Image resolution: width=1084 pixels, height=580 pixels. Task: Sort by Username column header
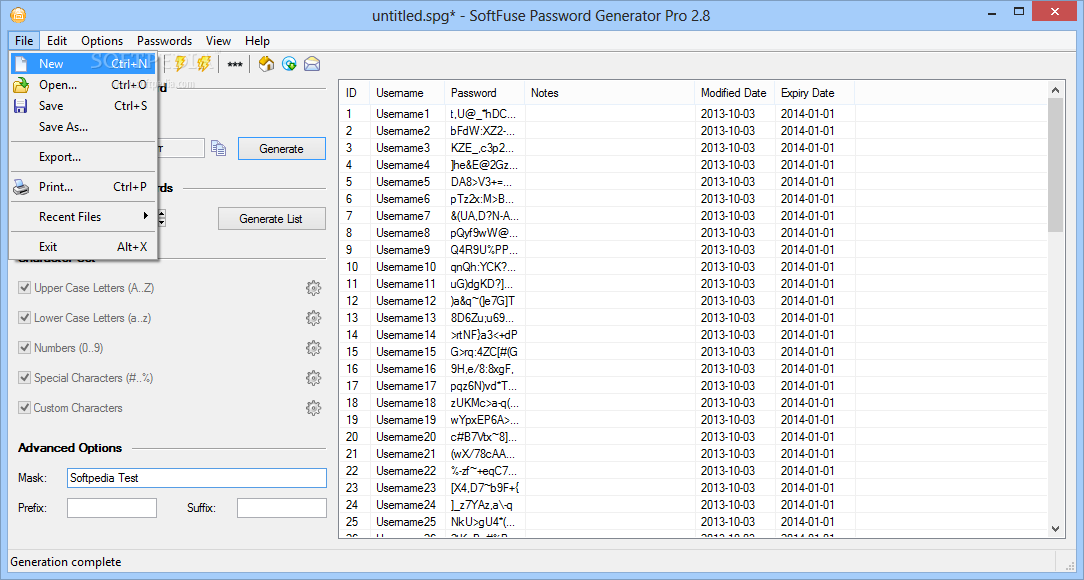pyautogui.click(x=407, y=93)
